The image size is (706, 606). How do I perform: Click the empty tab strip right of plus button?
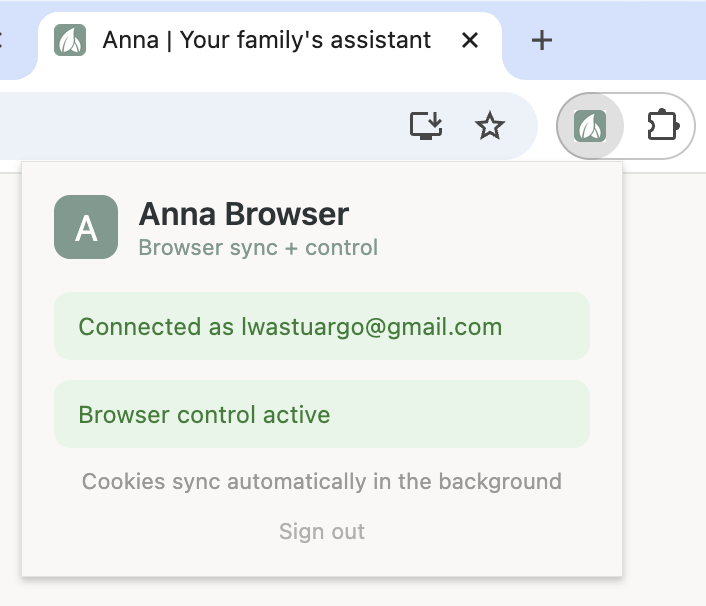pos(640,41)
